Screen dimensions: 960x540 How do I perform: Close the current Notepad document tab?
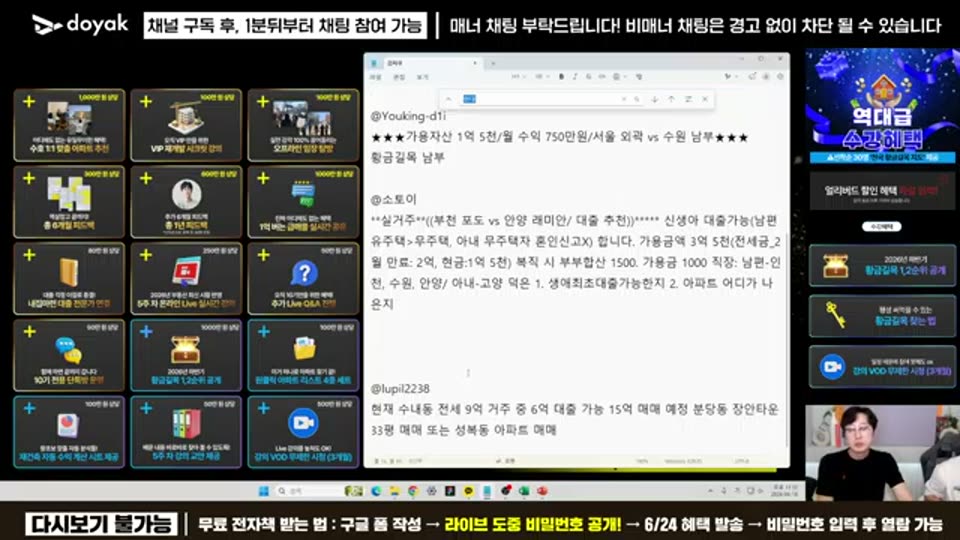click(x=474, y=63)
